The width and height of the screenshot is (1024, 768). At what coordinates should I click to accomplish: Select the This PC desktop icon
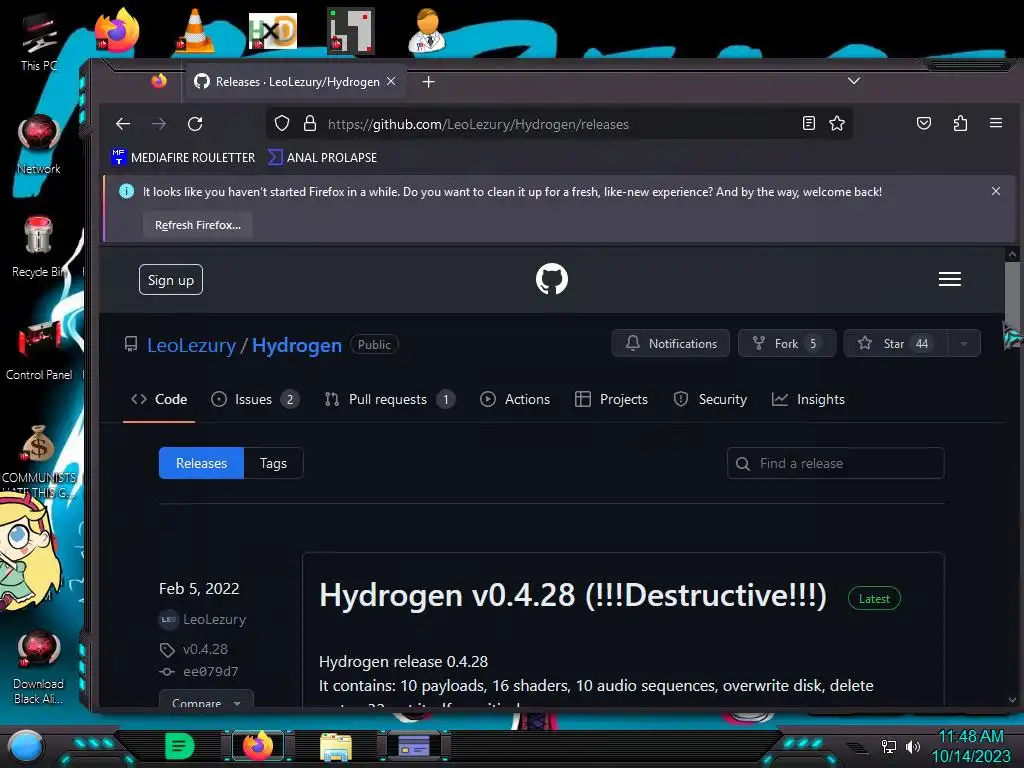pyautogui.click(x=39, y=40)
